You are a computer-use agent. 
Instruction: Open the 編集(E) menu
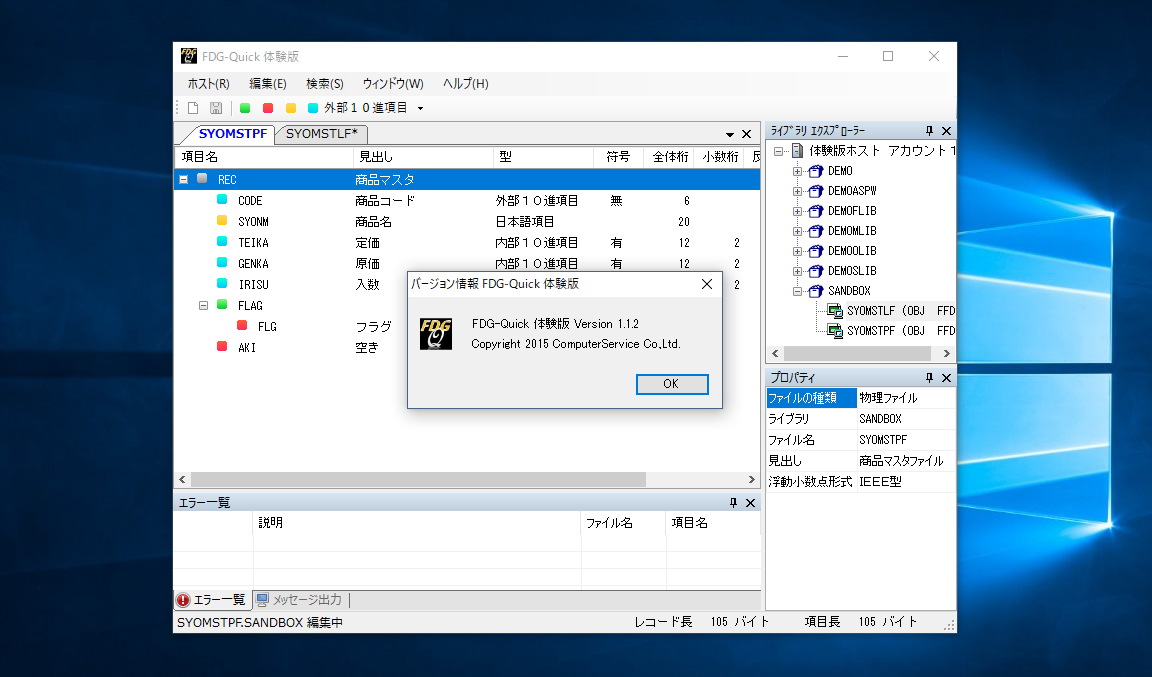coord(267,84)
